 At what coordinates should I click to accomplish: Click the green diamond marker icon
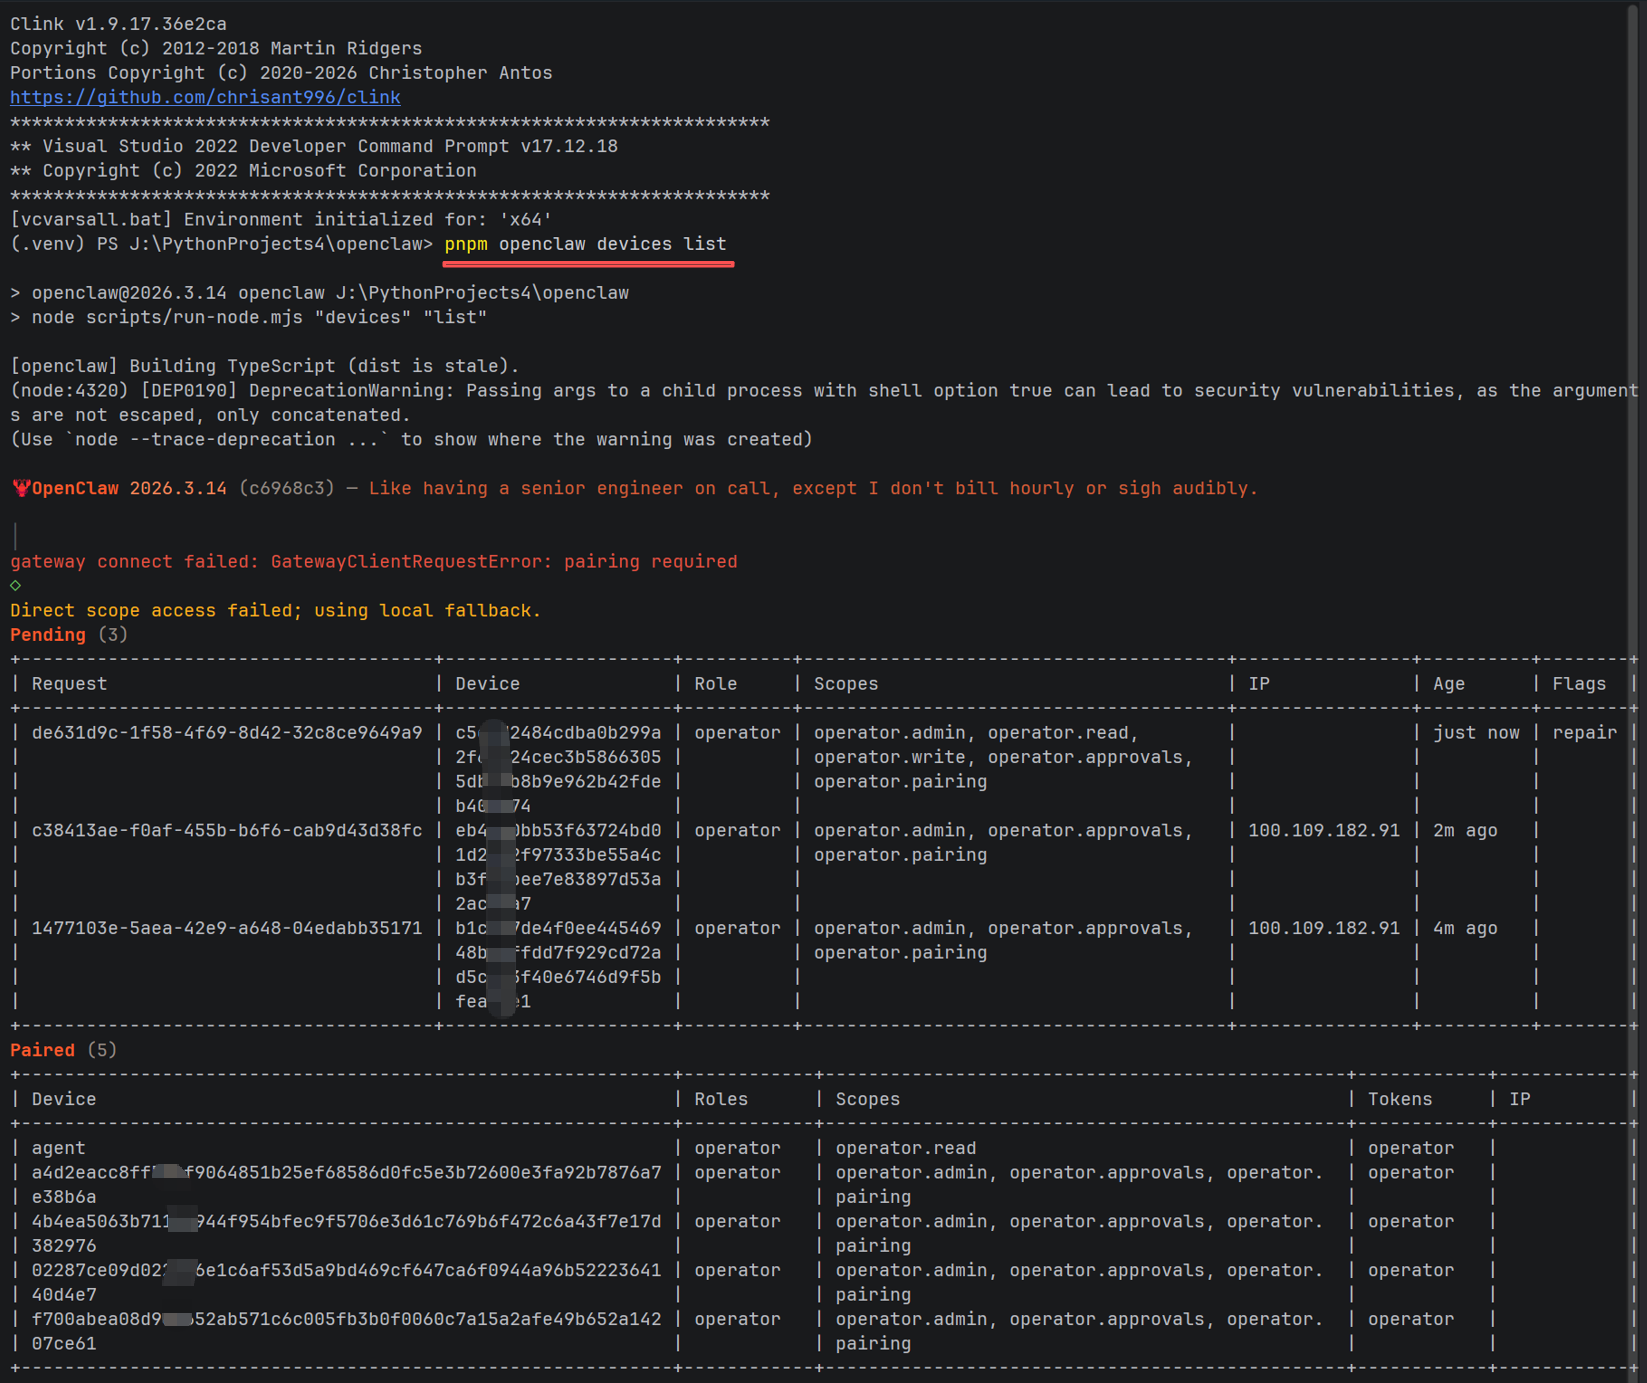15,585
